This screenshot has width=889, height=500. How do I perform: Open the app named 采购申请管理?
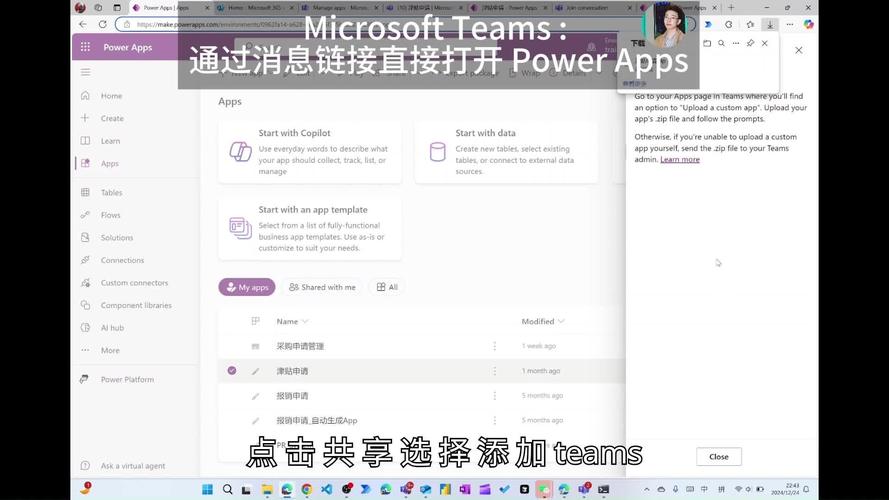click(x=300, y=346)
